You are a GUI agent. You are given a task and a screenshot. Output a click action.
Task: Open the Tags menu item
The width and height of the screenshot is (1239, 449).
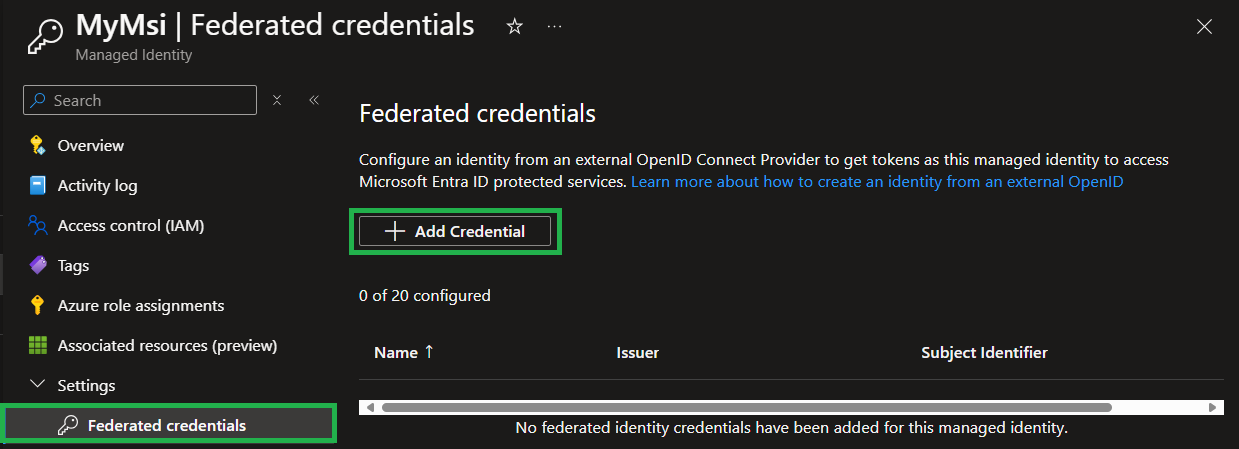coord(73,265)
